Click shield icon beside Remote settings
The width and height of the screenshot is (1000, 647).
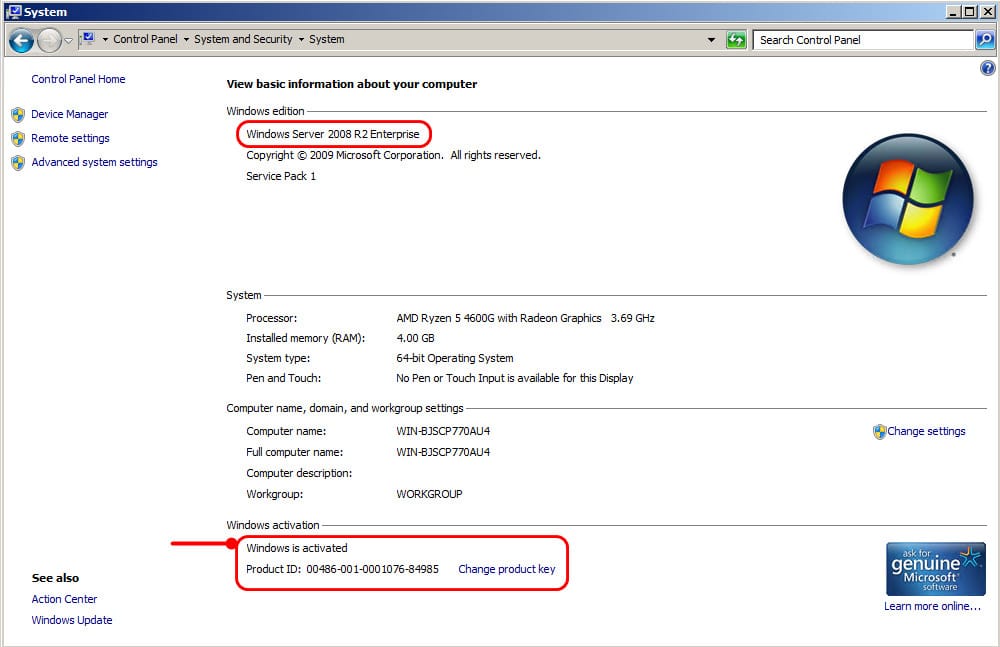18,138
